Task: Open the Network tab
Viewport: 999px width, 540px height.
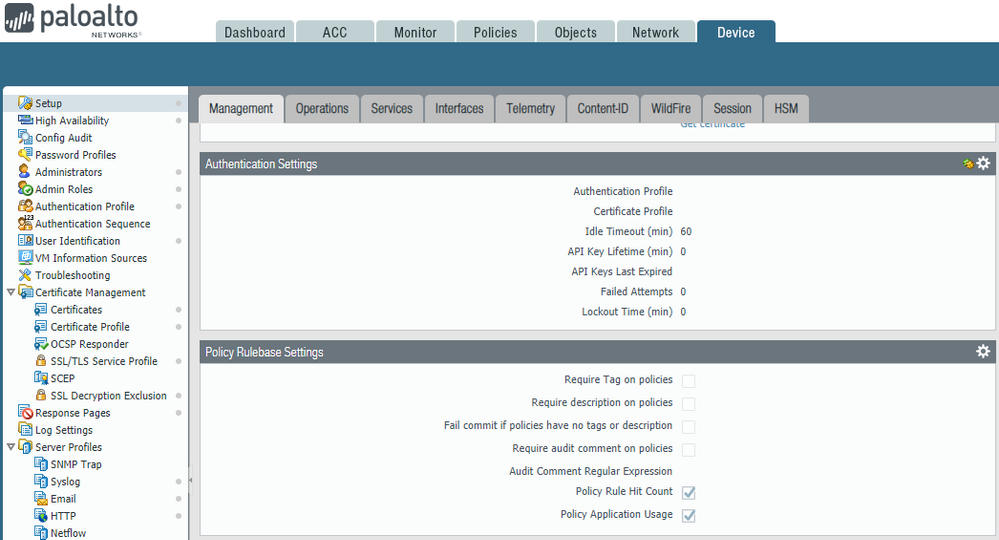Action: click(x=656, y=32)
